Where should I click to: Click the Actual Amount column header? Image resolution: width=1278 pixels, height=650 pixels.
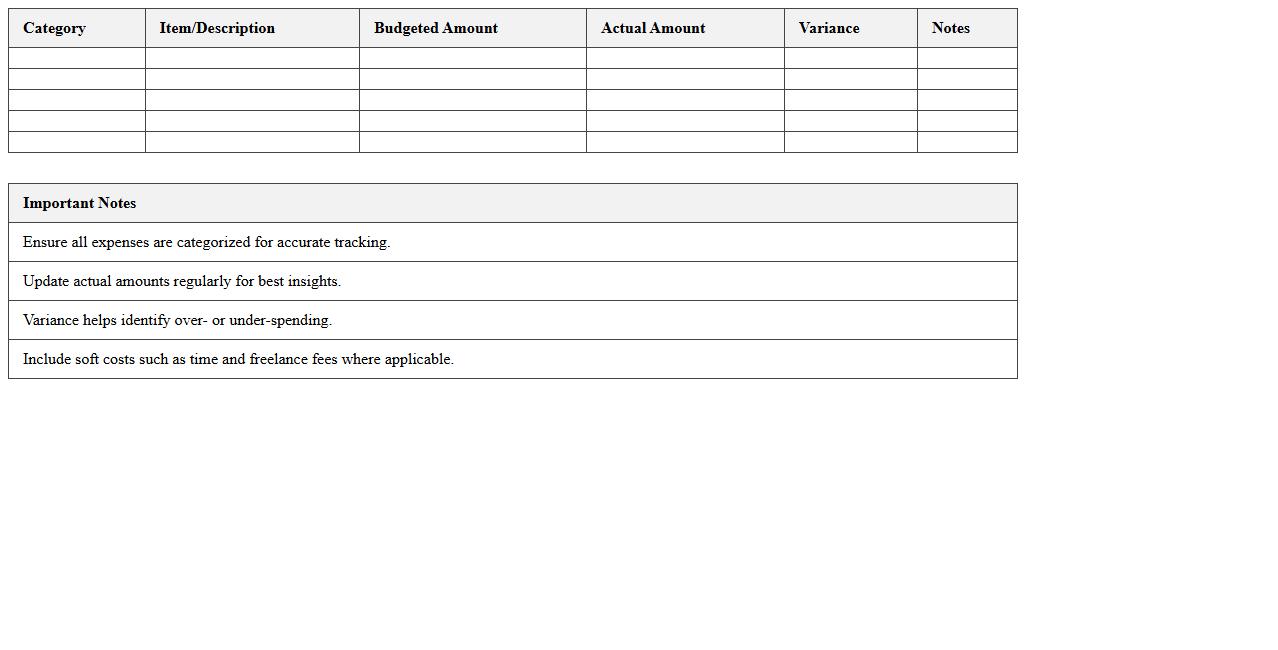pos(653,28)
